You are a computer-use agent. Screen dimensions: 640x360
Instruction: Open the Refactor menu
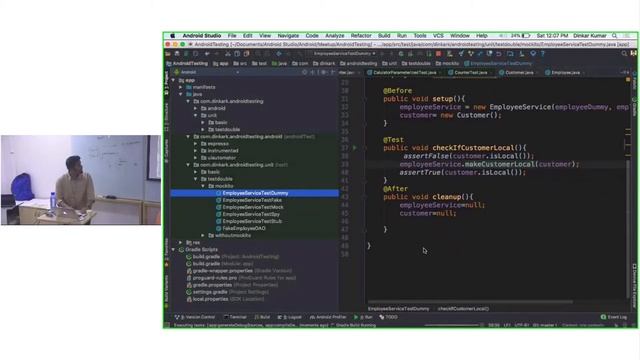pos(361,36)
